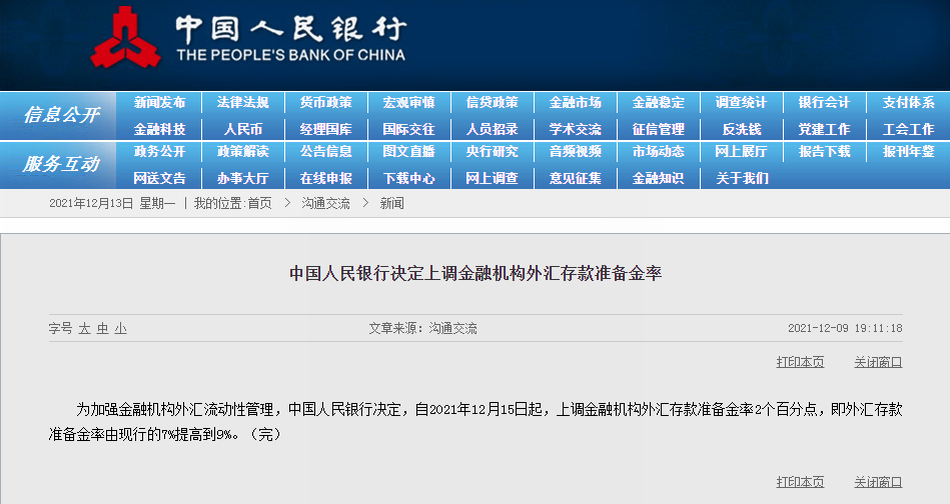Go to 货币政策 section

tap(326, 102)
